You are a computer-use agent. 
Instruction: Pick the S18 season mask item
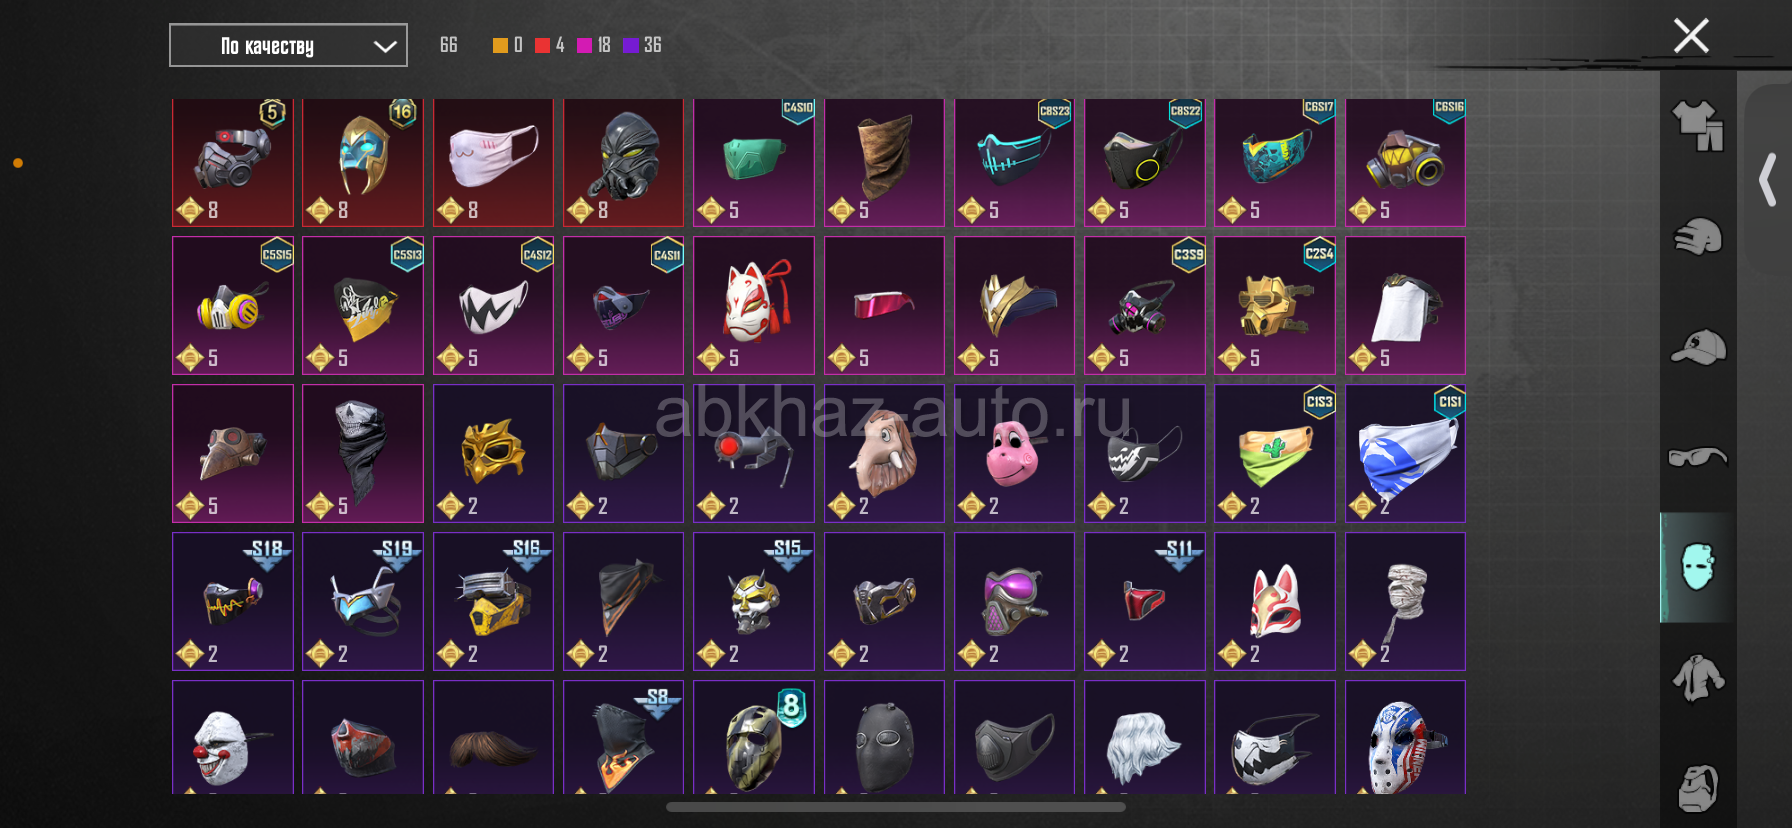pos(233,601)
